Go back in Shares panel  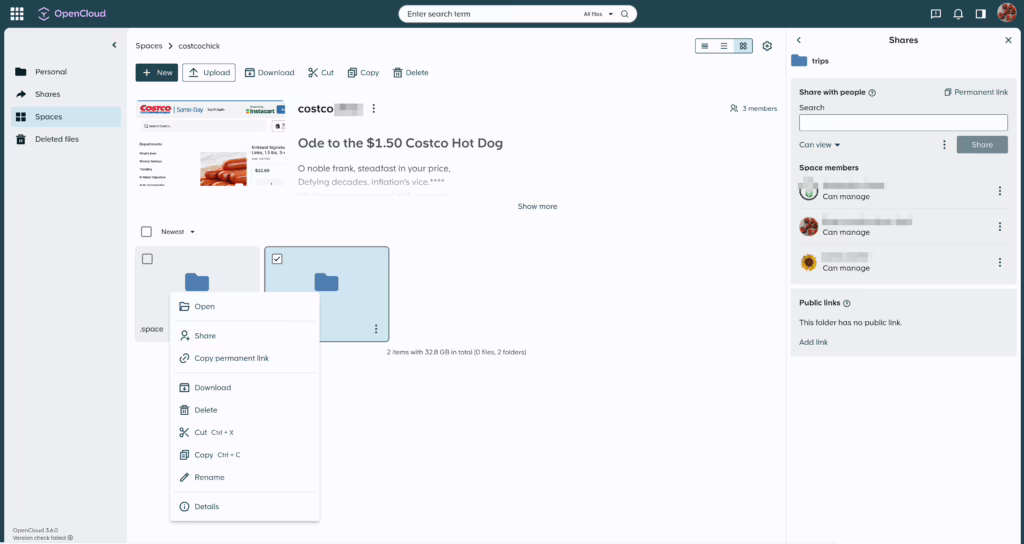[x=799, y=40]
